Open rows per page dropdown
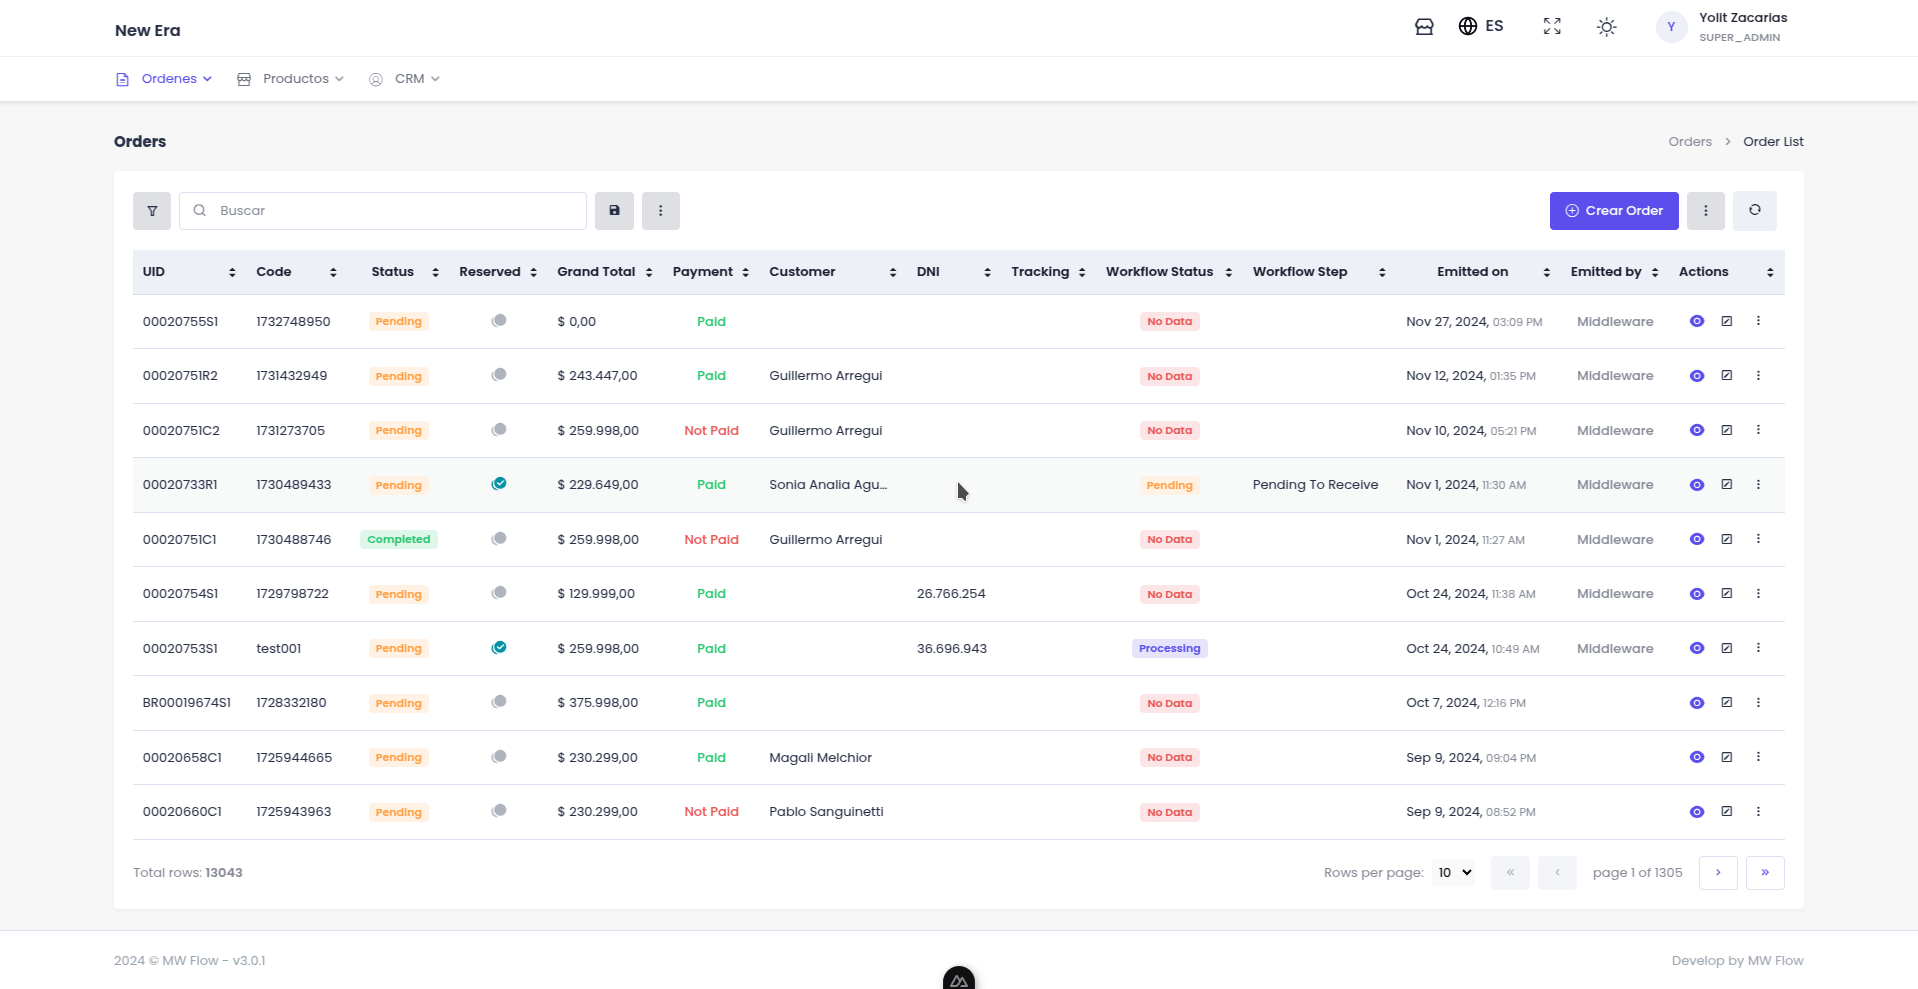The height and width of the screenshot is (989, 1918). pyautogui.click(x=1453, y=873)
